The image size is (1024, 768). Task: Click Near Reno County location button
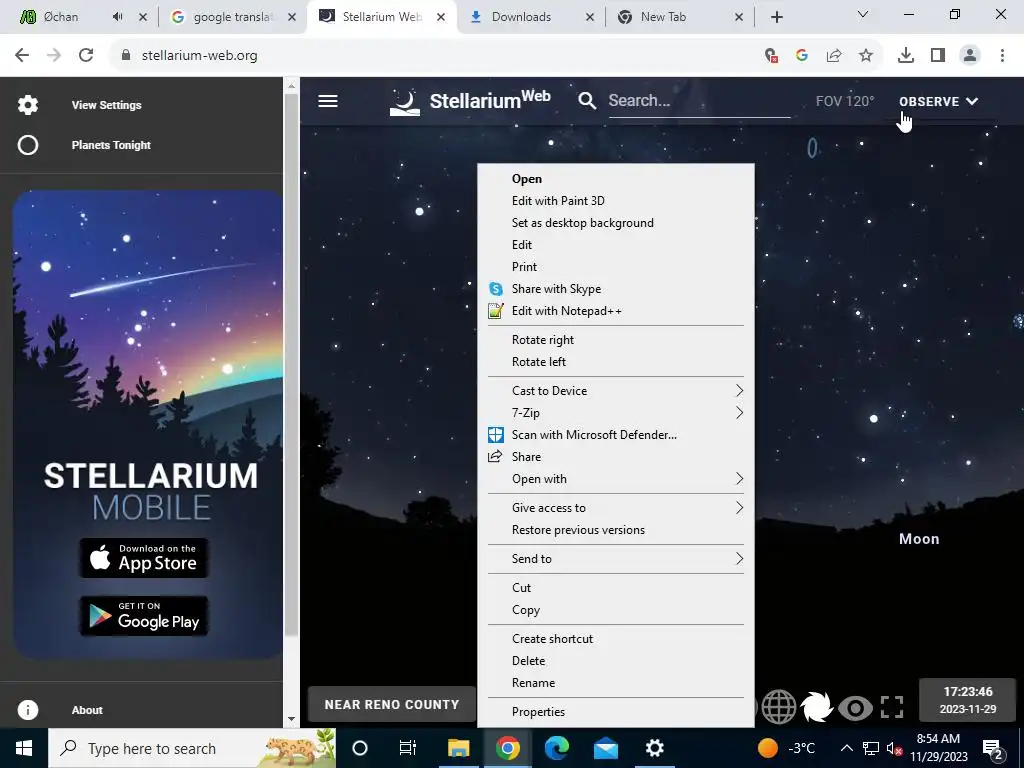[392, 705]
